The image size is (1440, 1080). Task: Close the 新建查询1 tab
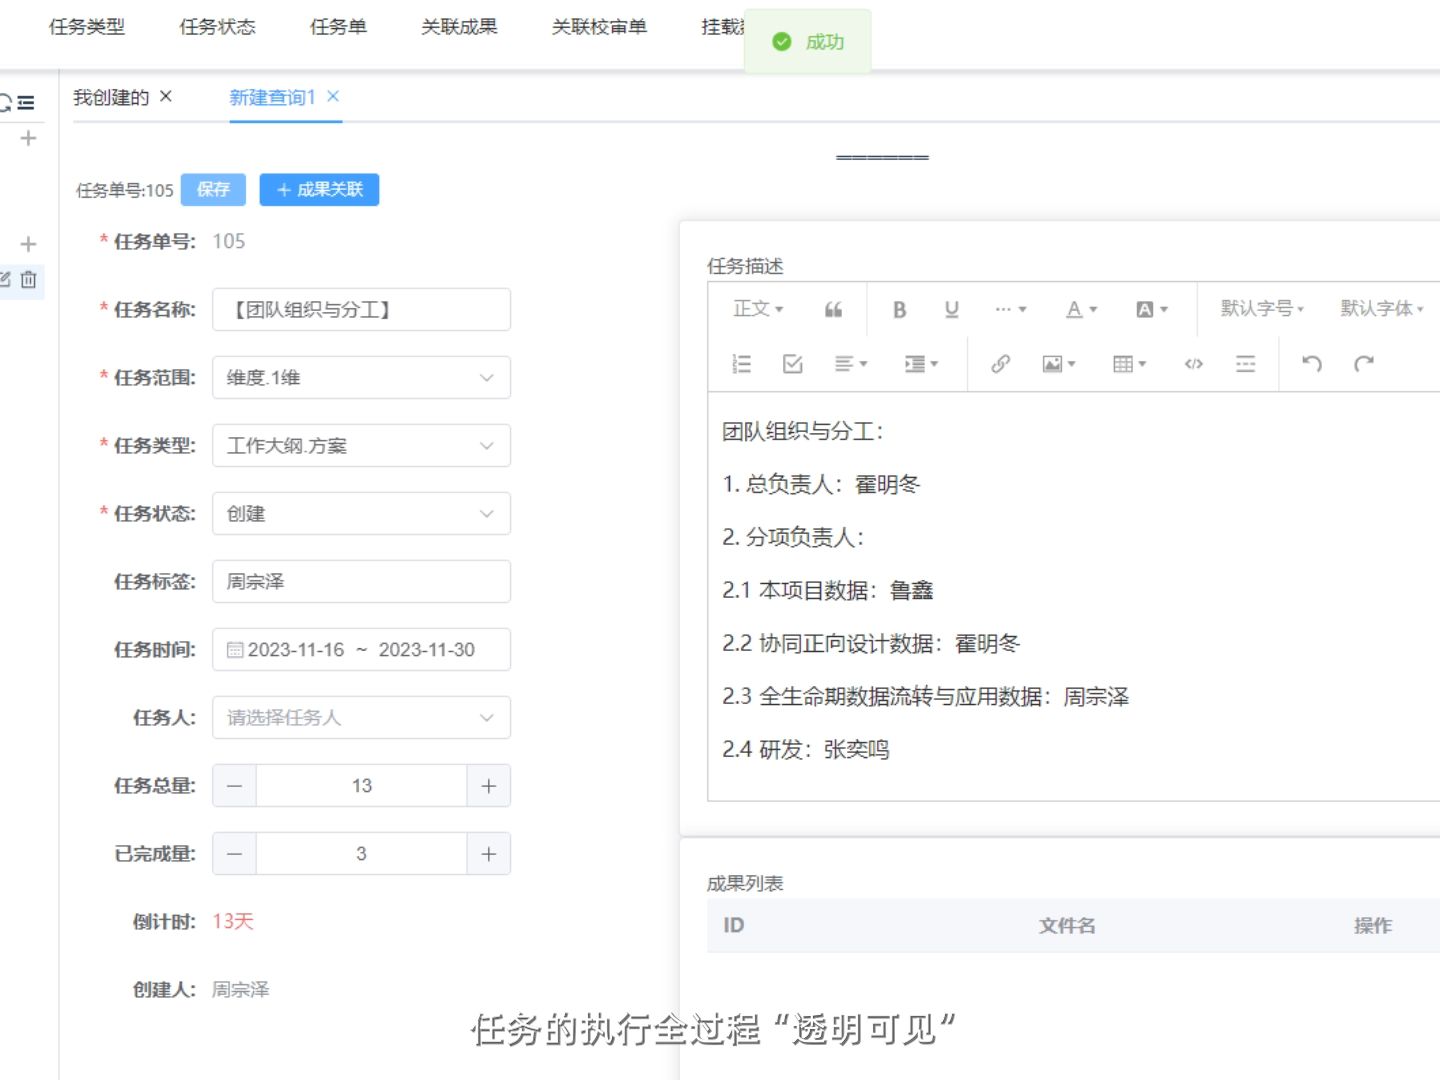333,96
